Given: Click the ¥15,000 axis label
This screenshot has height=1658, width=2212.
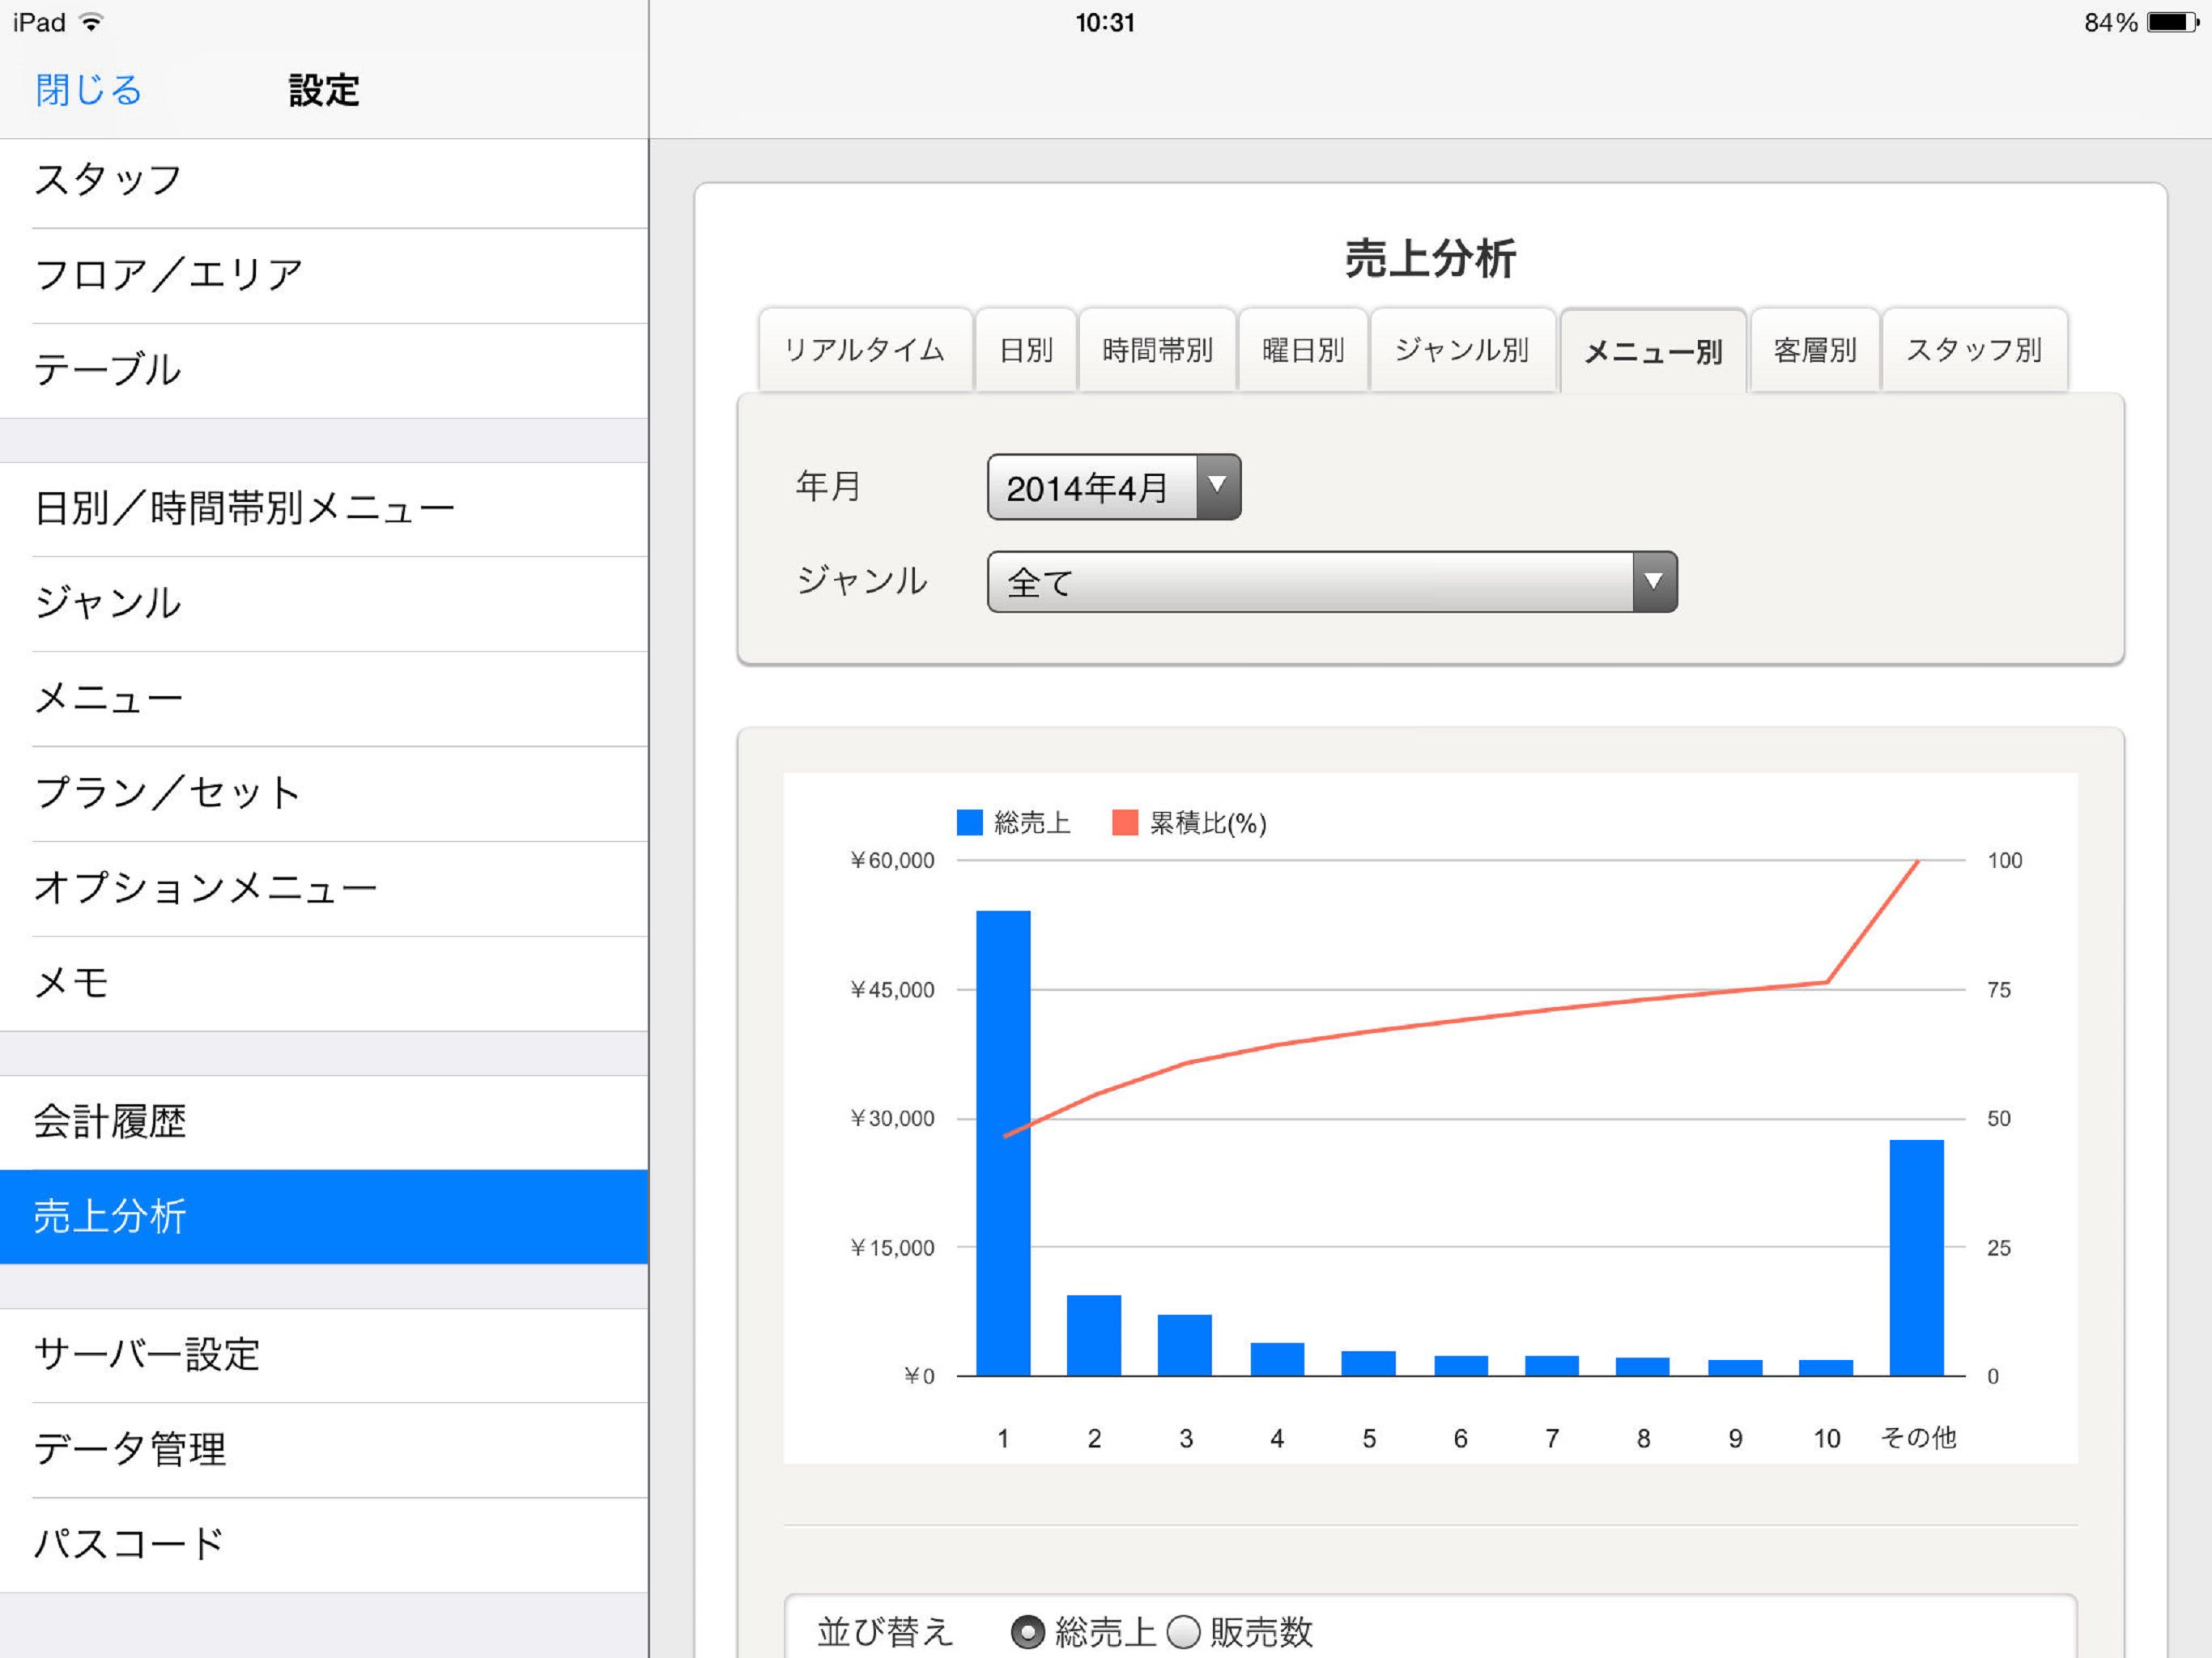Looking at the screenshot, I should point(892,1248).
